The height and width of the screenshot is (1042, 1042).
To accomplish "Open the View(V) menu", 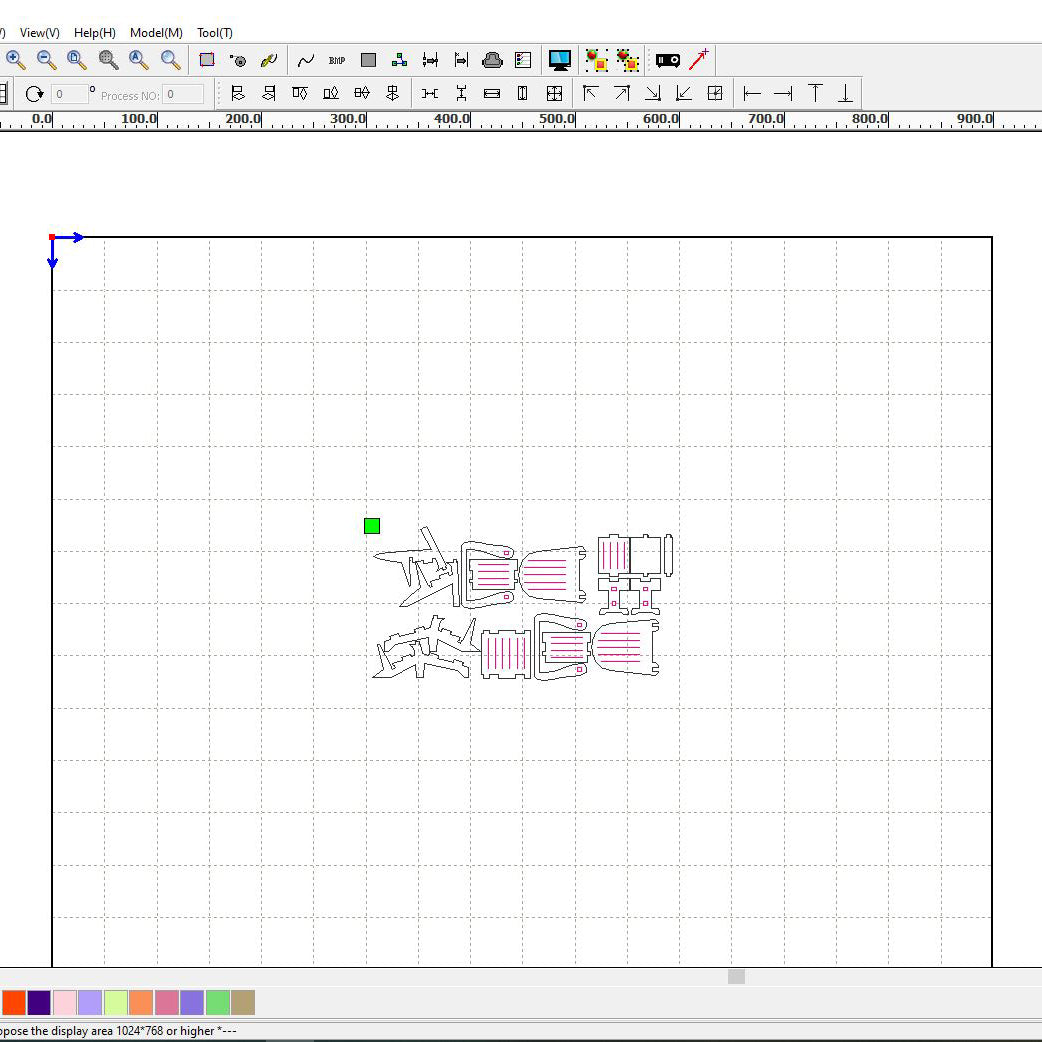I will click(x=40, y=33).
